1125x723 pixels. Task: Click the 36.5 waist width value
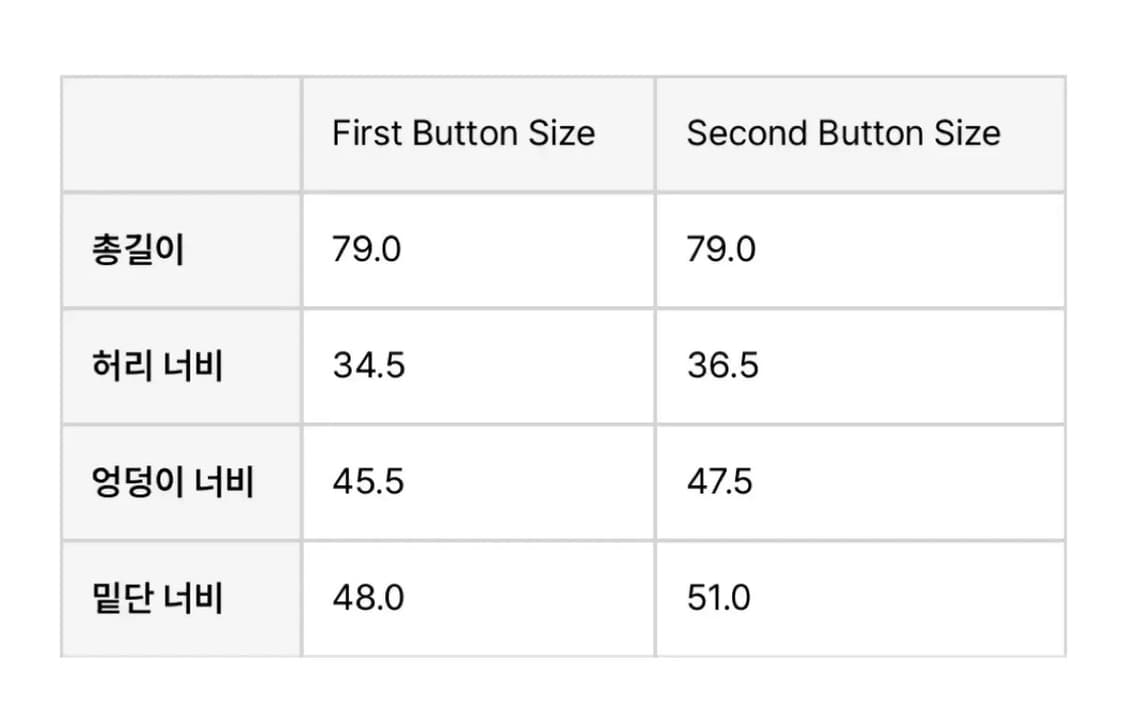pyautogui.click(x=723, y=366)
